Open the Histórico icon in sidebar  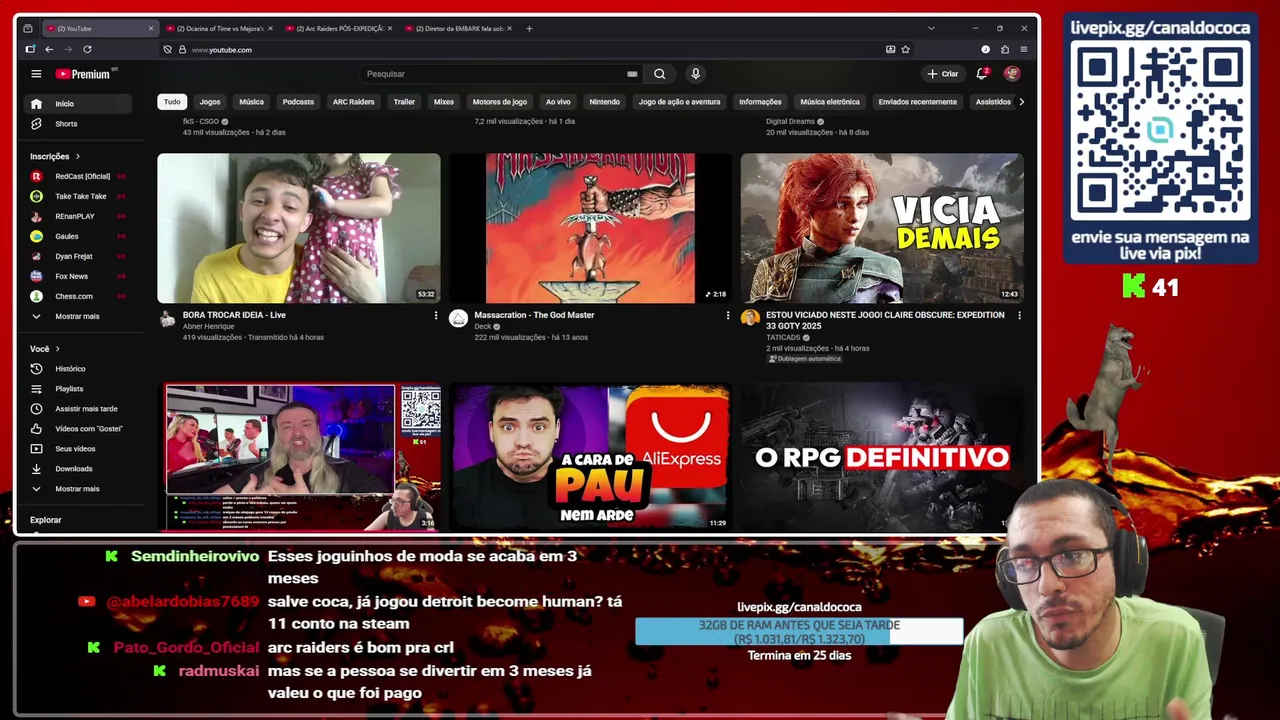click(36, 369)
